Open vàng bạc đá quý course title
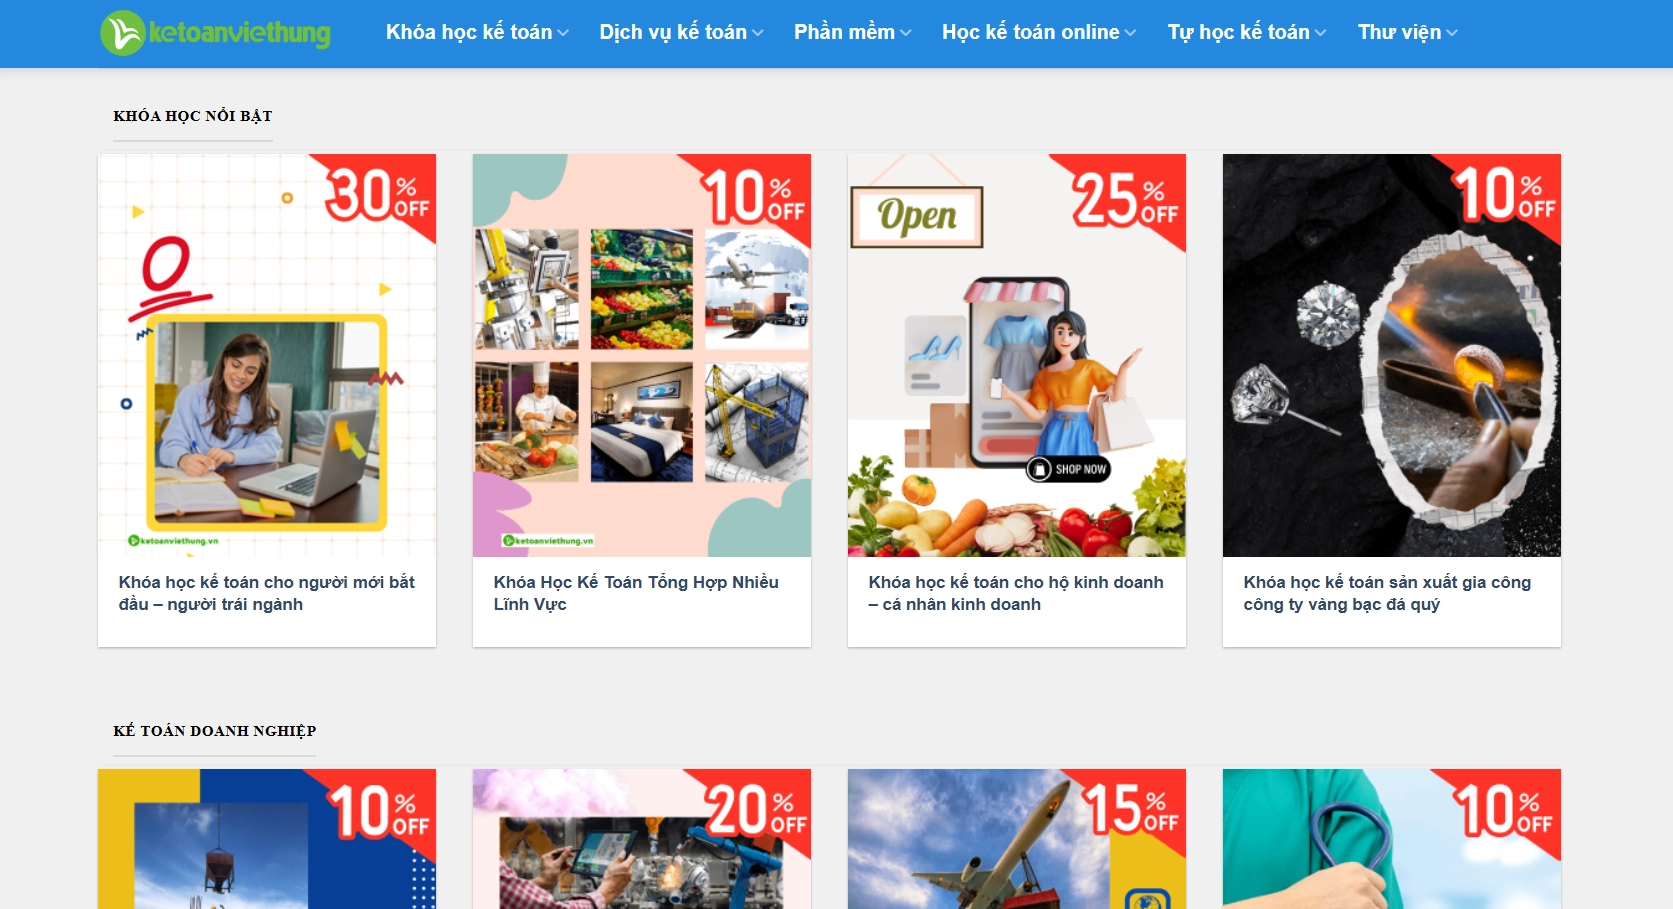Screen dimensions: 1673x909 [x=1387, y=593]
